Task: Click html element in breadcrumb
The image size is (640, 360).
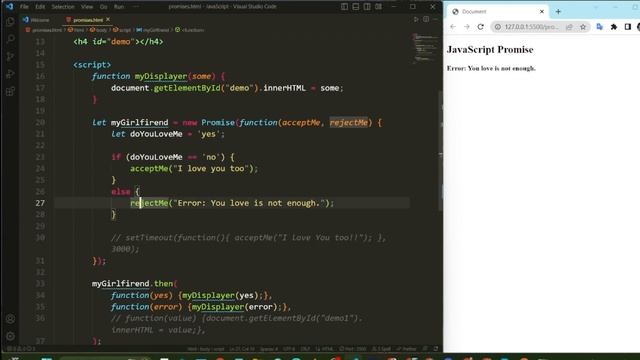Action: (x=76, y=30)
